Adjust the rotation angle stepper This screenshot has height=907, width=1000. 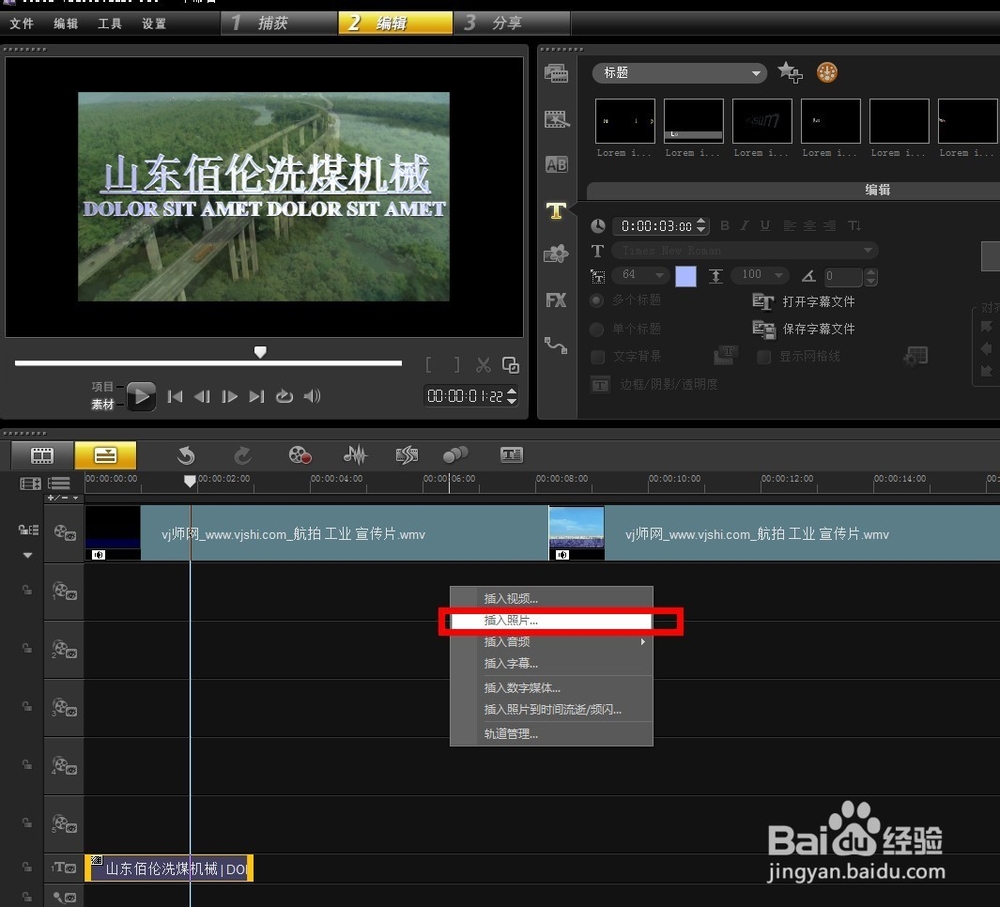(x=871, y=276)
